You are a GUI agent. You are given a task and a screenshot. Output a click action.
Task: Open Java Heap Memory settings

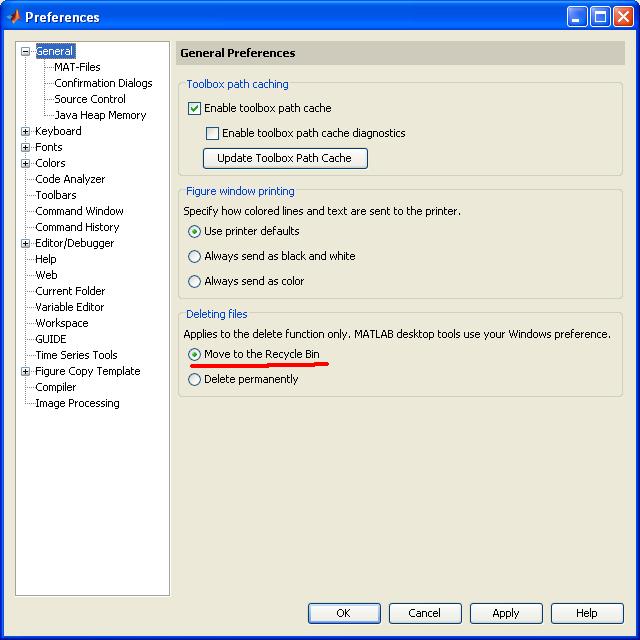tap(100, 115)
